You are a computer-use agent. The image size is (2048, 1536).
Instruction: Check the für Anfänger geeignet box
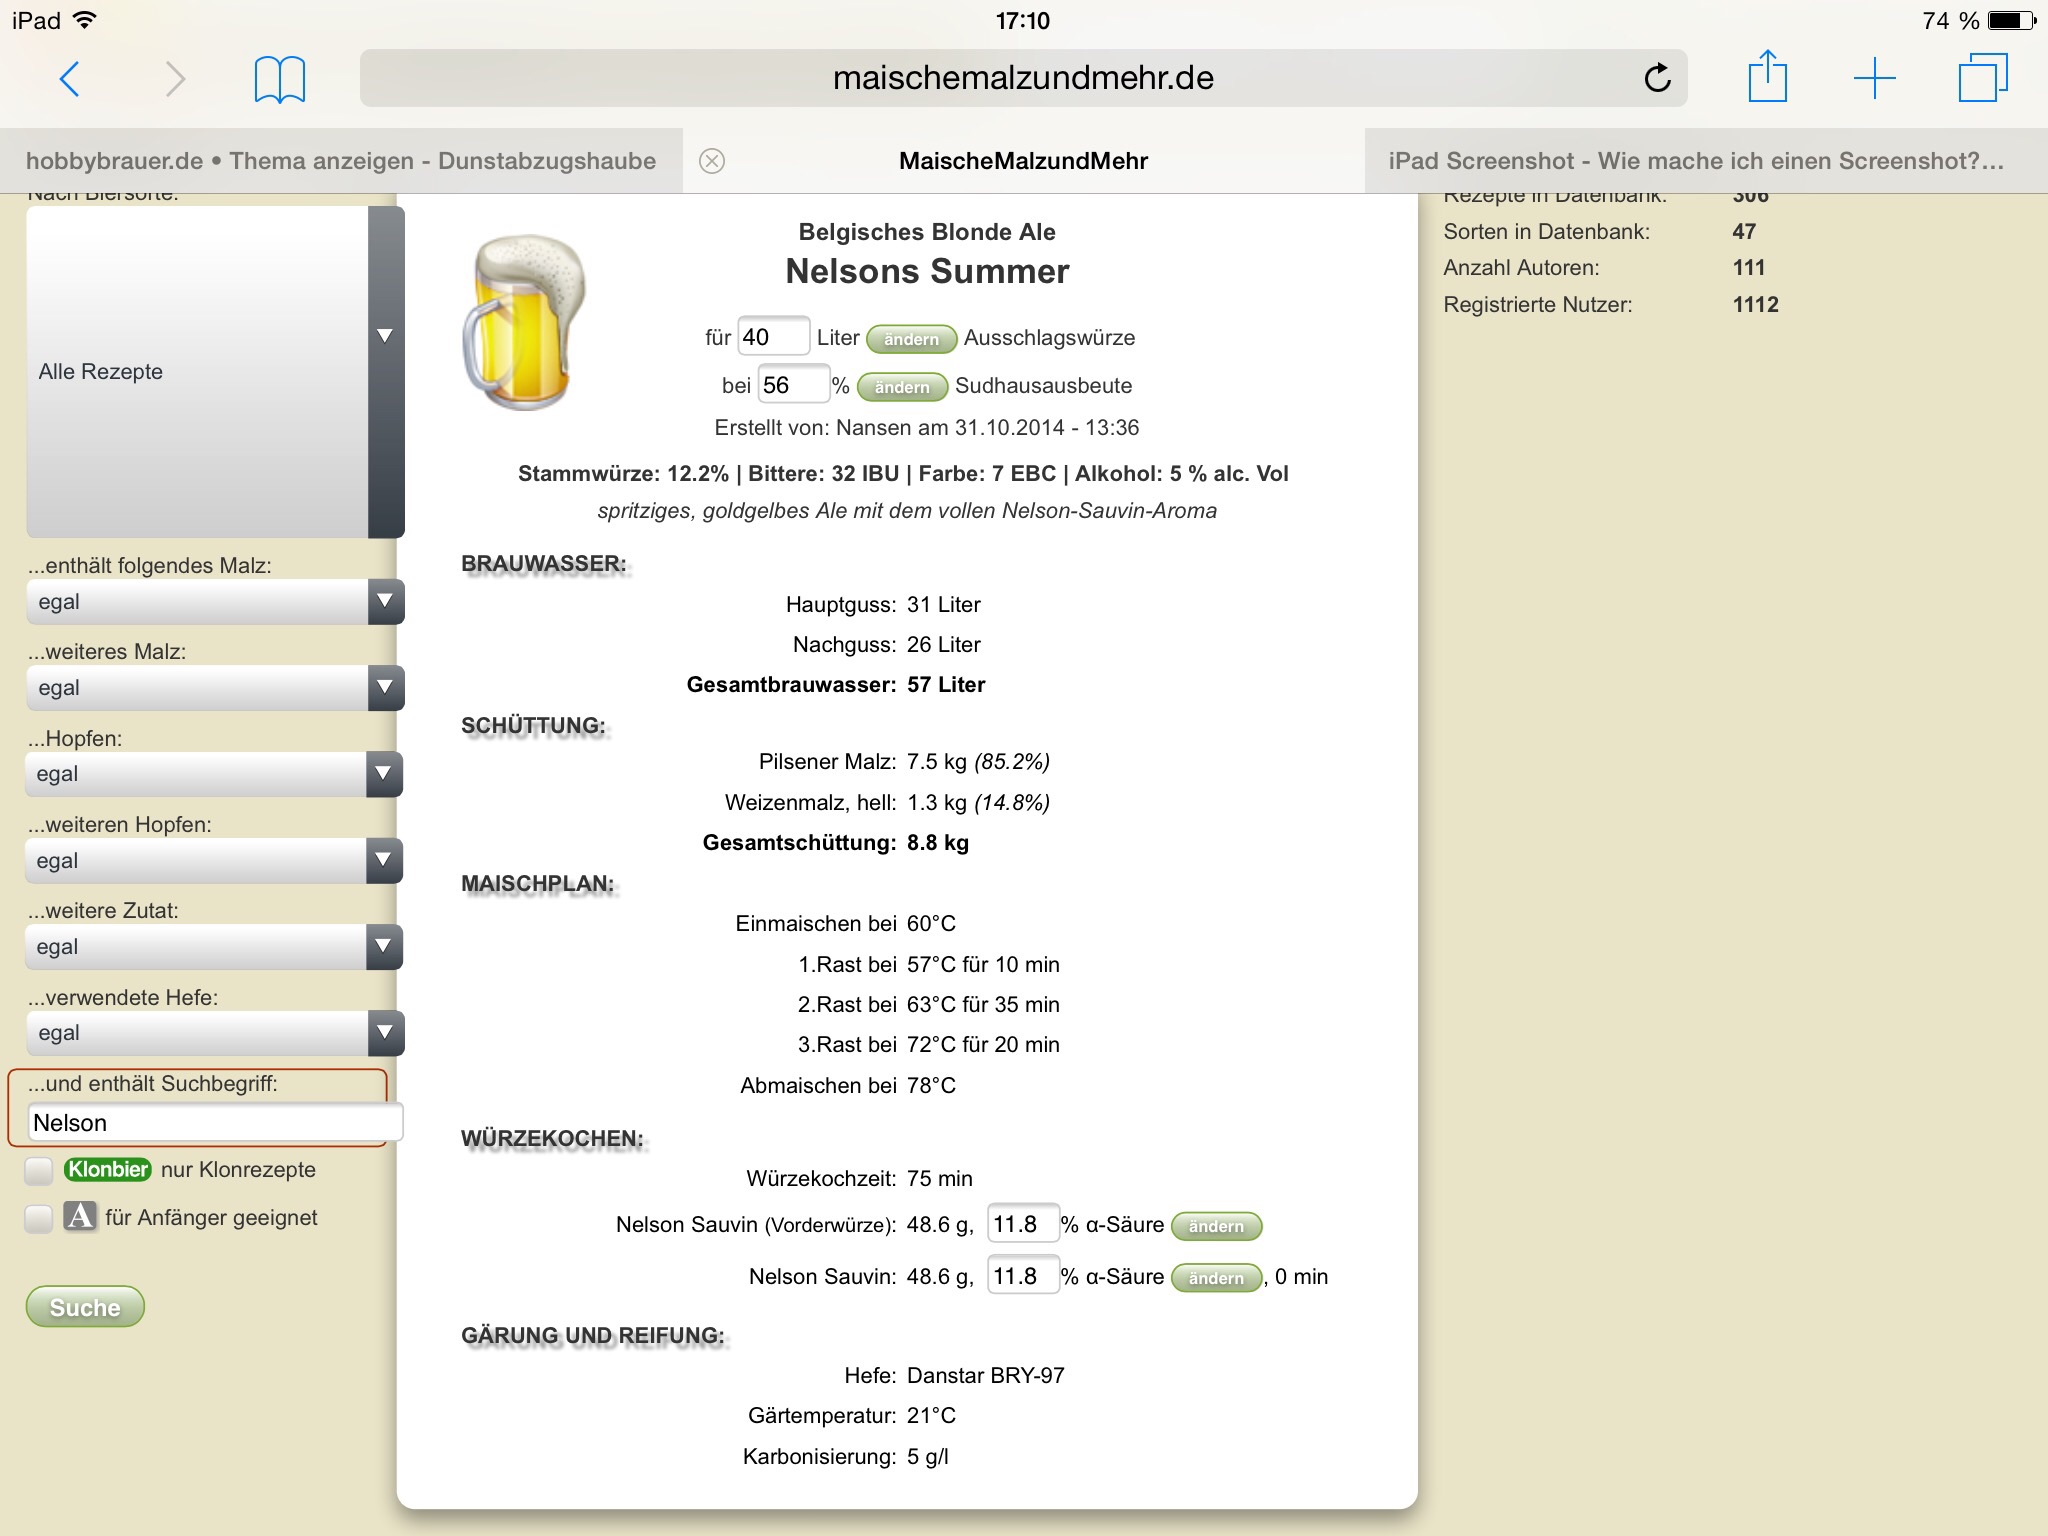coord(39,1218)
